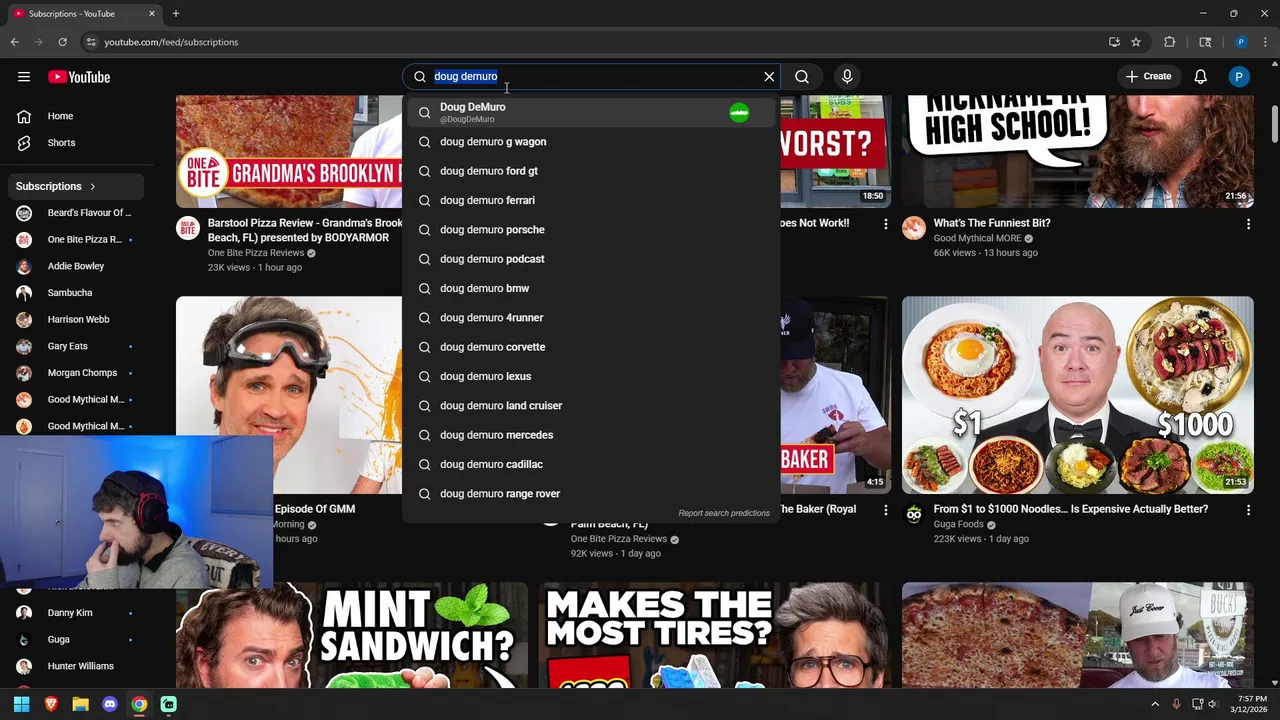Viewport: 1280px width, 720px height.
Task: Open Morgan Chomps subscription
Action: [76, 373]
